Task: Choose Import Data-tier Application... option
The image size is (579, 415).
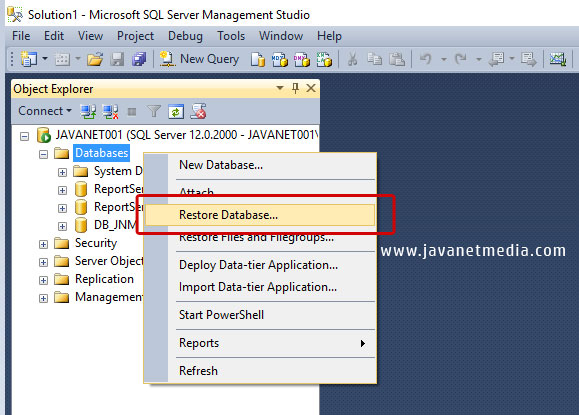Action: (260, 287)
